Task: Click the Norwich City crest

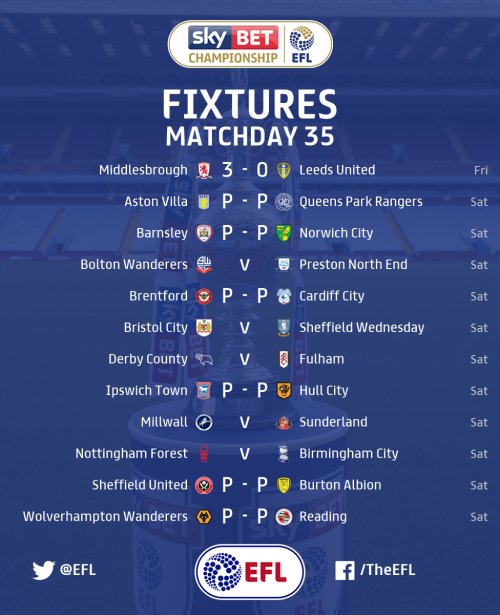Action: click(x=284, y=233)
